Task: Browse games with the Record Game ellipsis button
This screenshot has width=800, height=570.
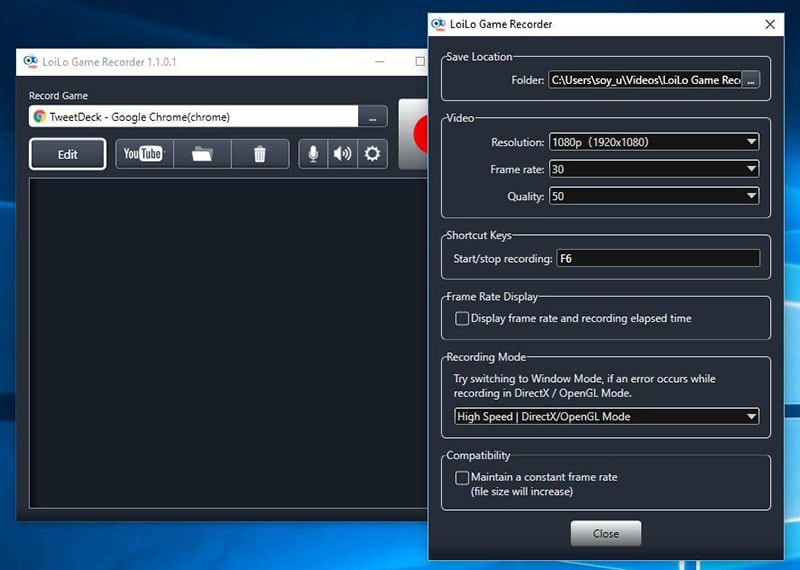Action: click(372, 117)
